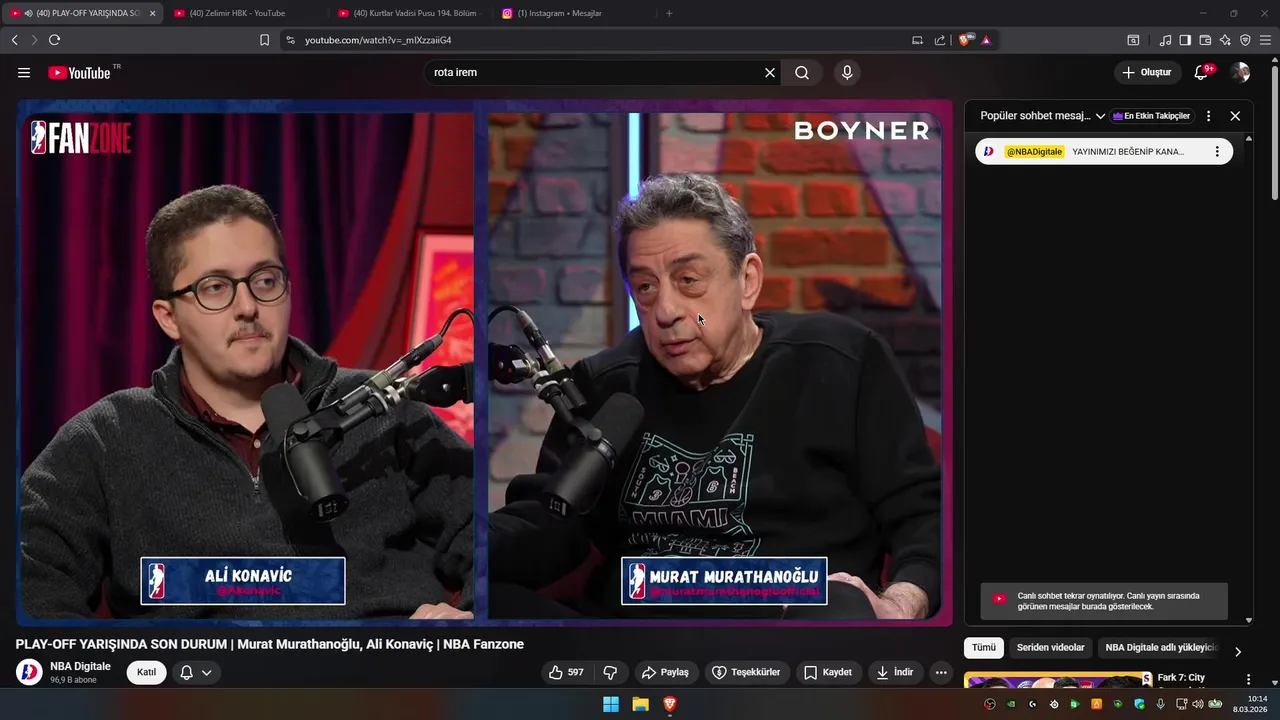Open the YouTube guide hamburger menu
This screenshot has width=1280, height=720.
24,73
